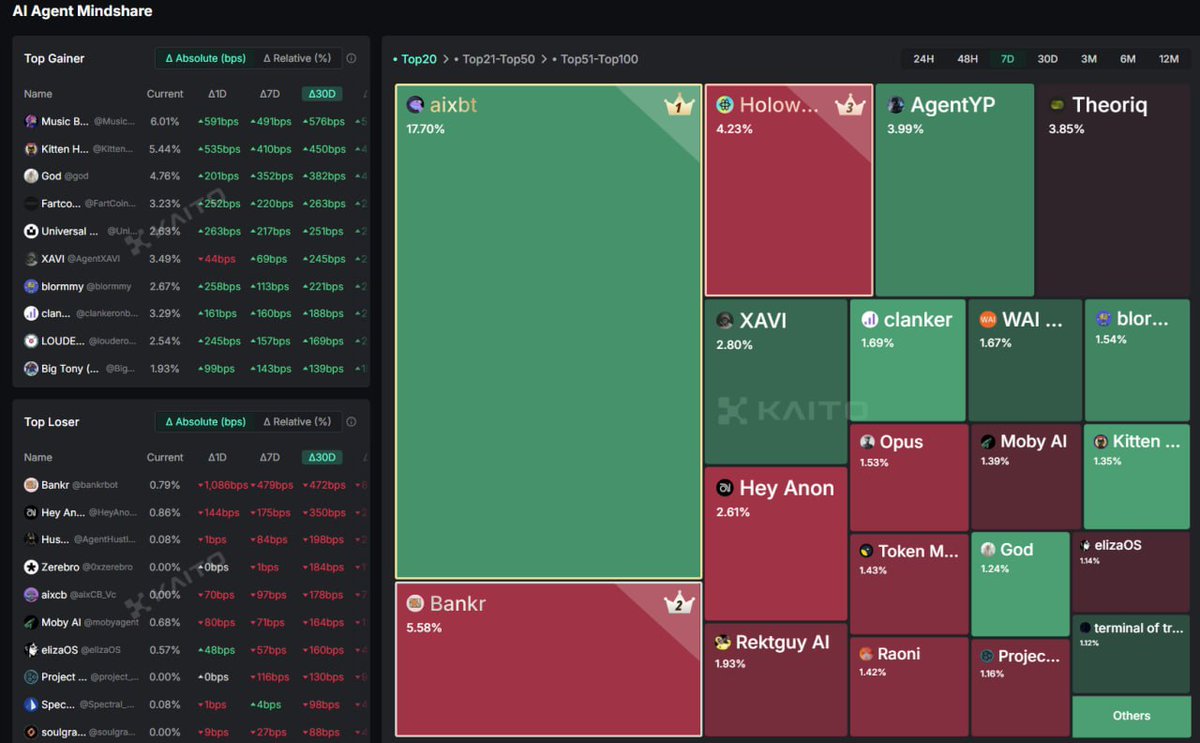Click the Project ... row in Top Loser

191,677
